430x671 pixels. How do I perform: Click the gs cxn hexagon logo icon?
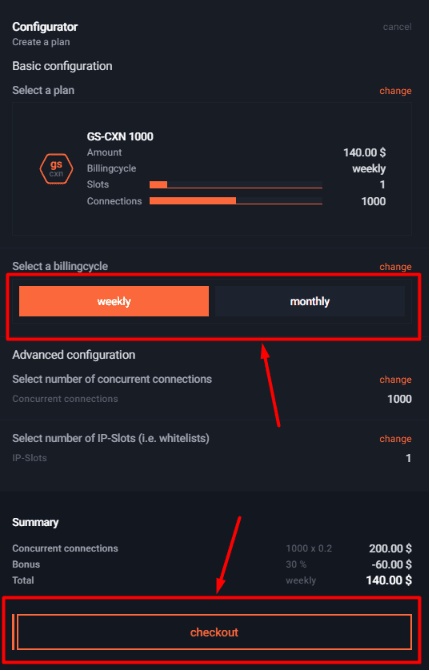pos(56,169)
